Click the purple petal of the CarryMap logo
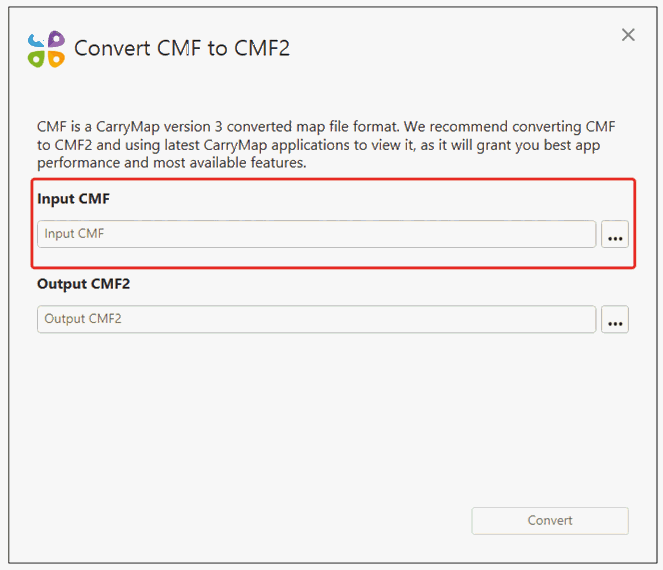663x570 pixels. [56, 40]
